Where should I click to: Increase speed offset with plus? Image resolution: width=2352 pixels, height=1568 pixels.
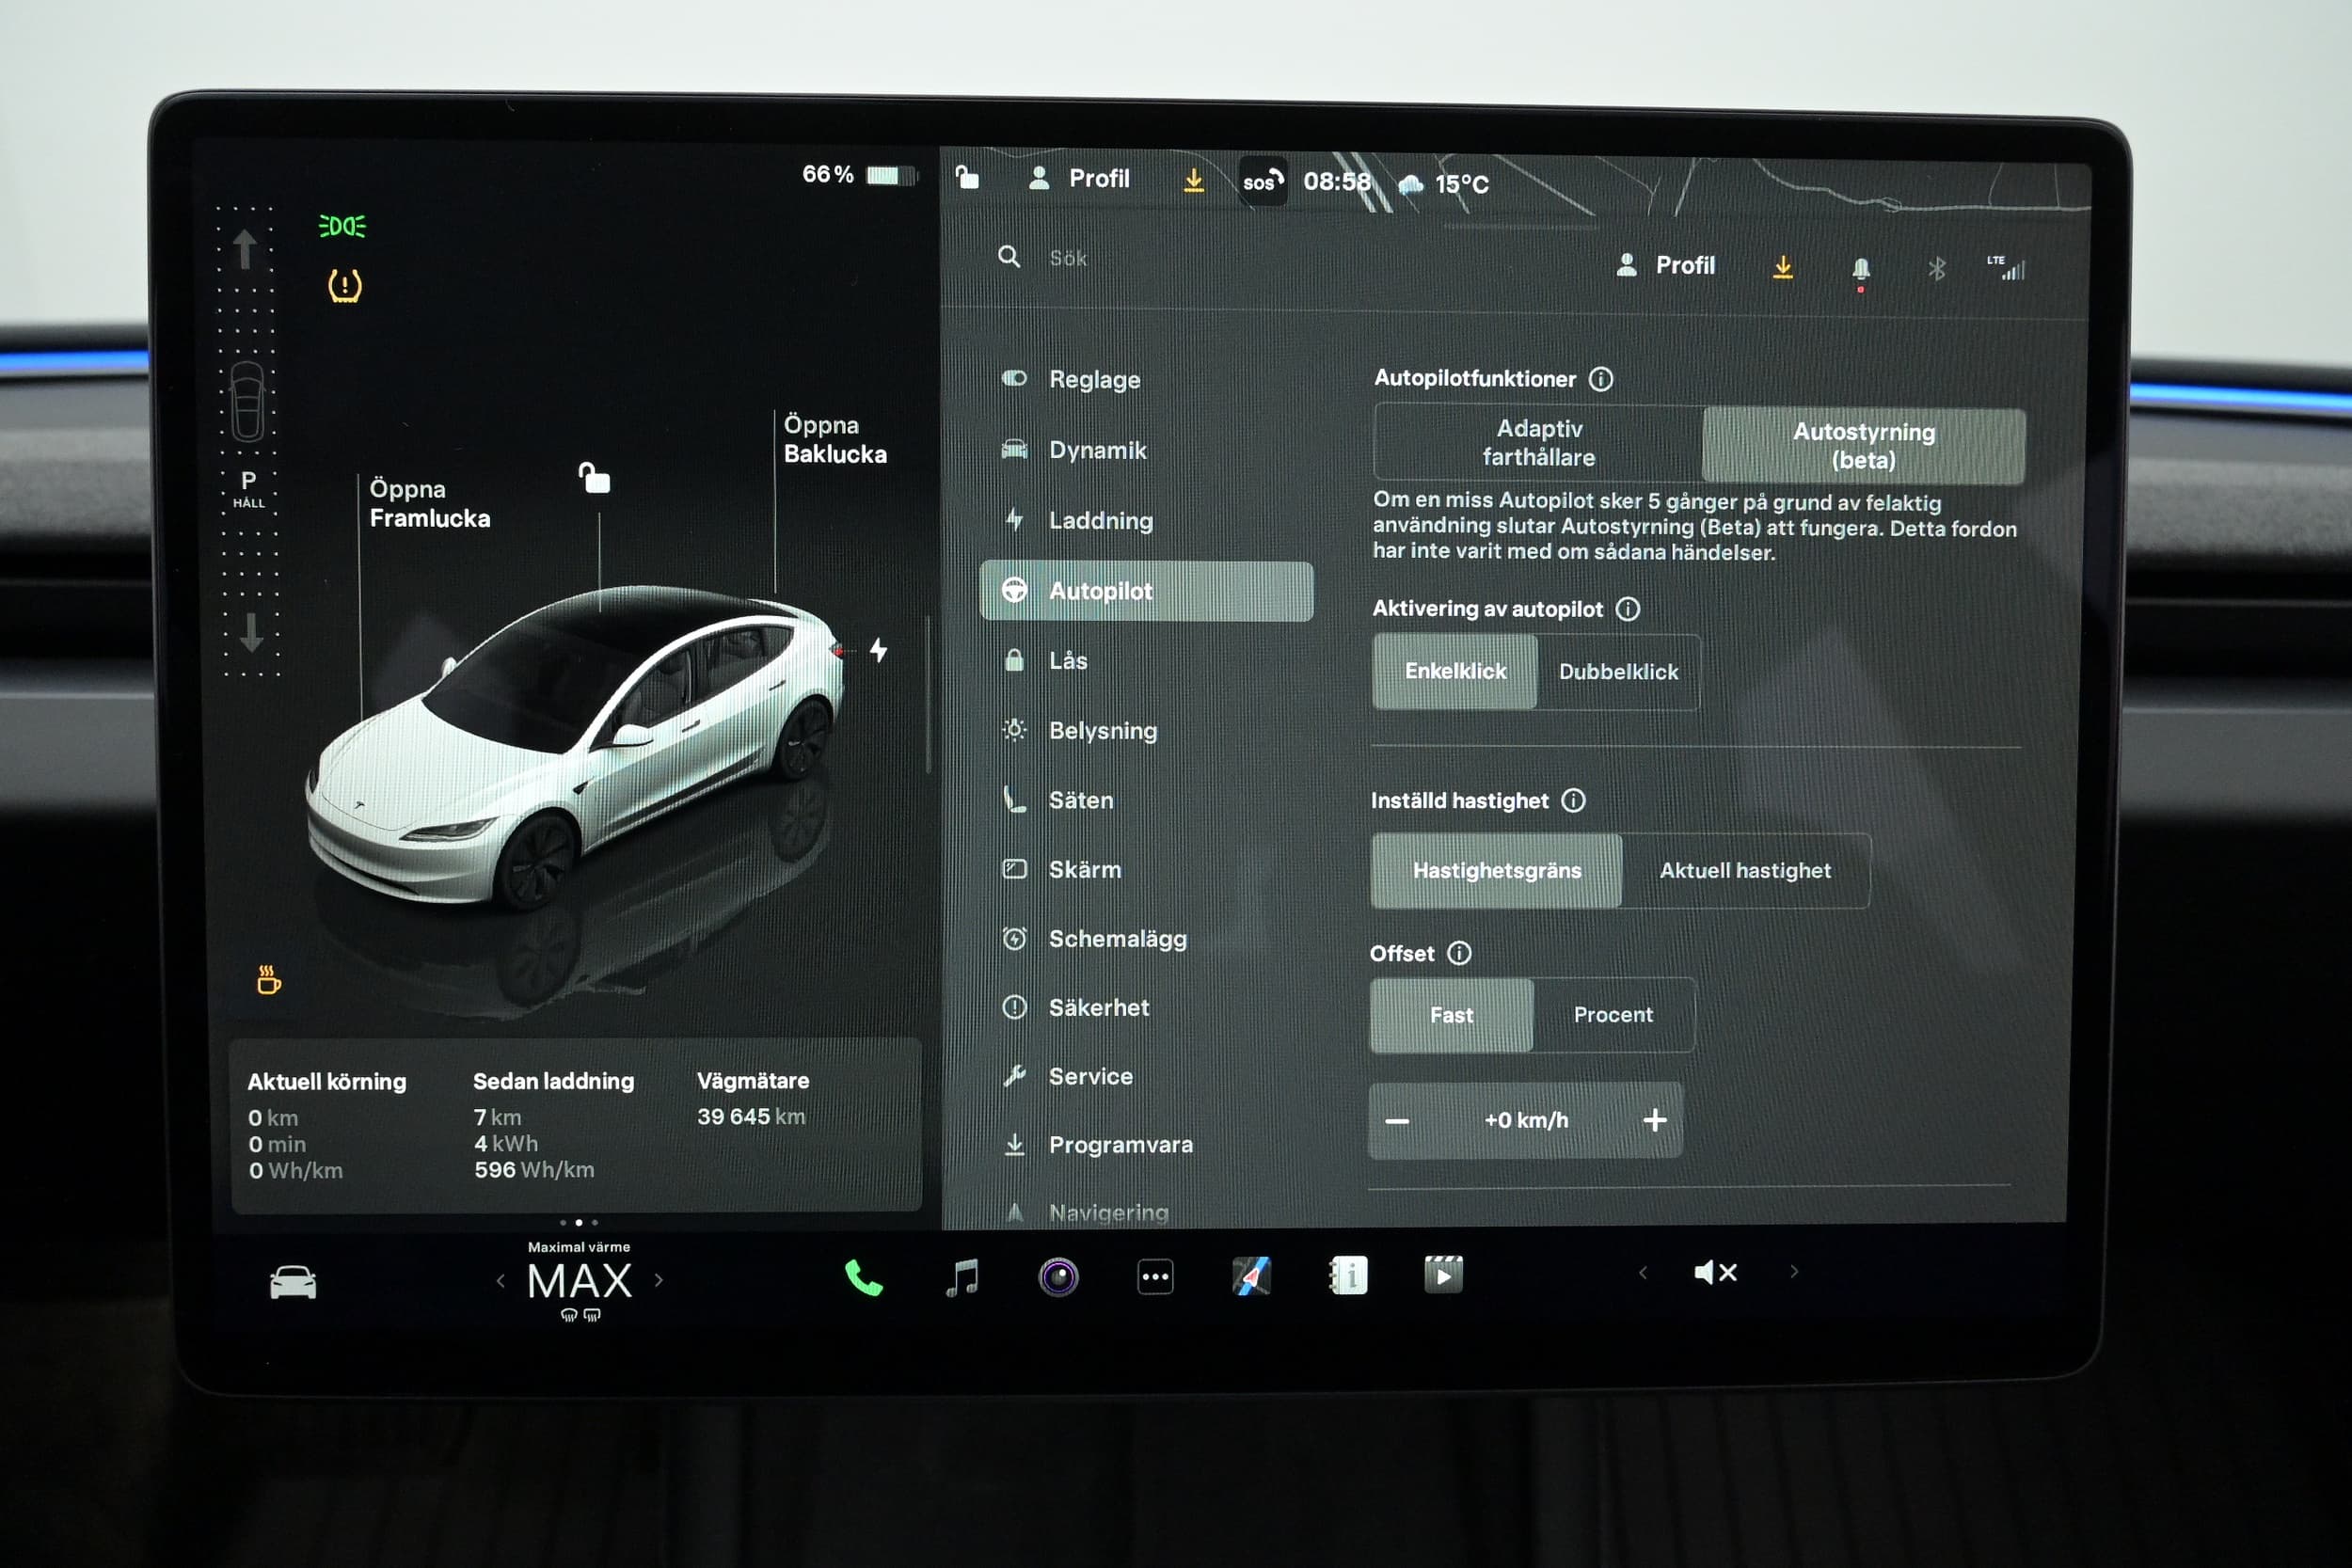tap(1654, 1120)
